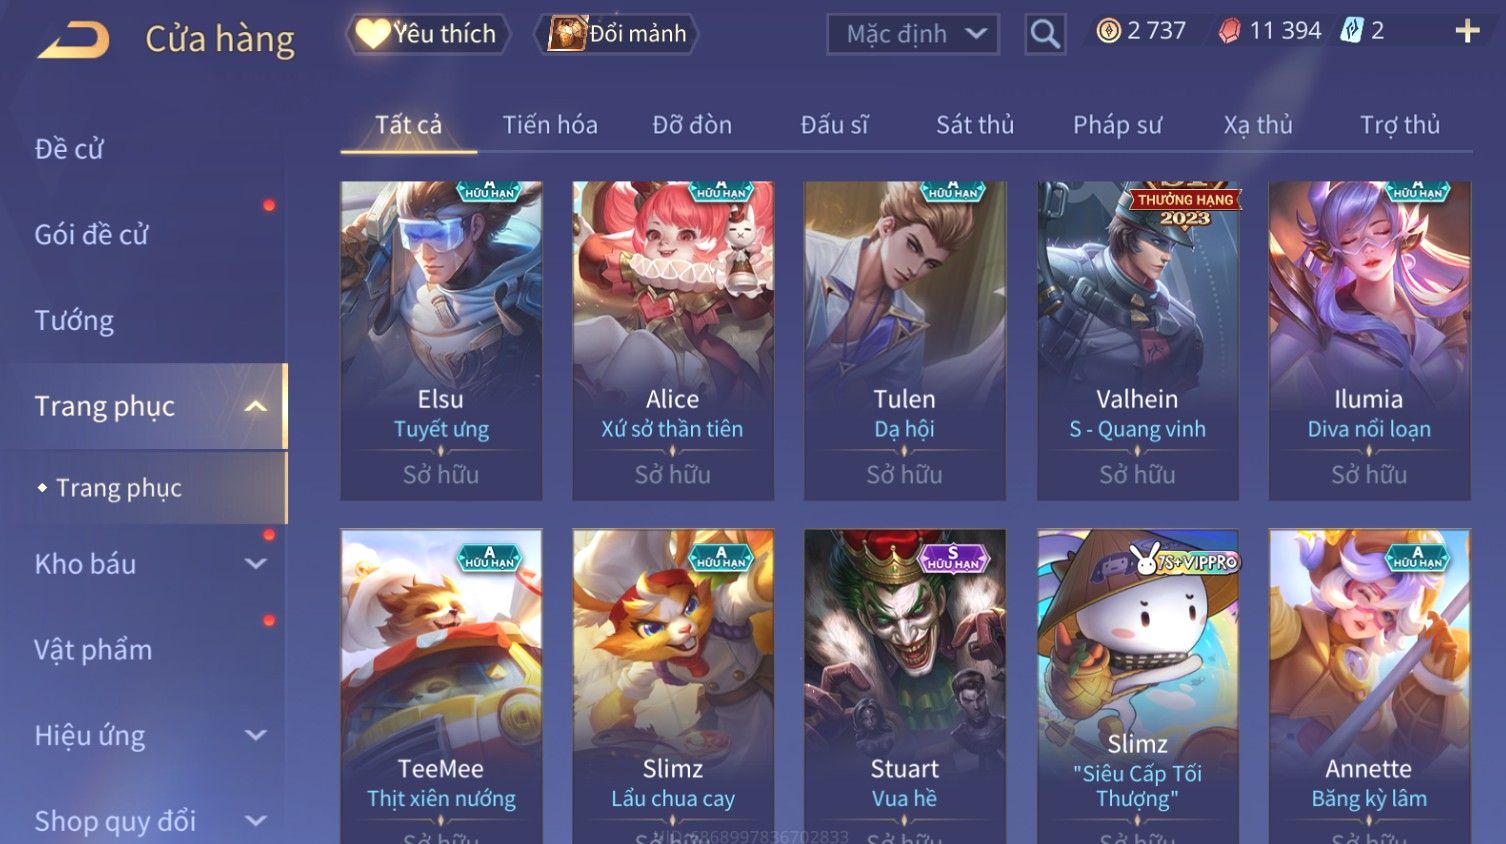1506x844 pixels.
Task: Open the search magnifier icon
Action: pyautogui.click(x=1045, y=34)
